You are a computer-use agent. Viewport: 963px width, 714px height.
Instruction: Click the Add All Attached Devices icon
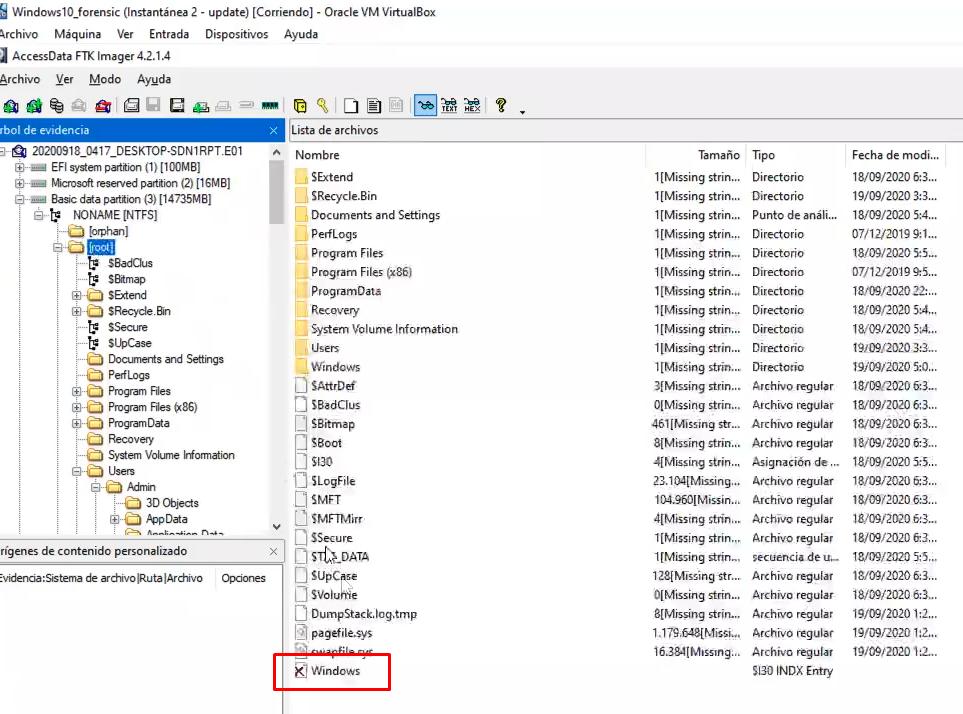click(34, 106)
